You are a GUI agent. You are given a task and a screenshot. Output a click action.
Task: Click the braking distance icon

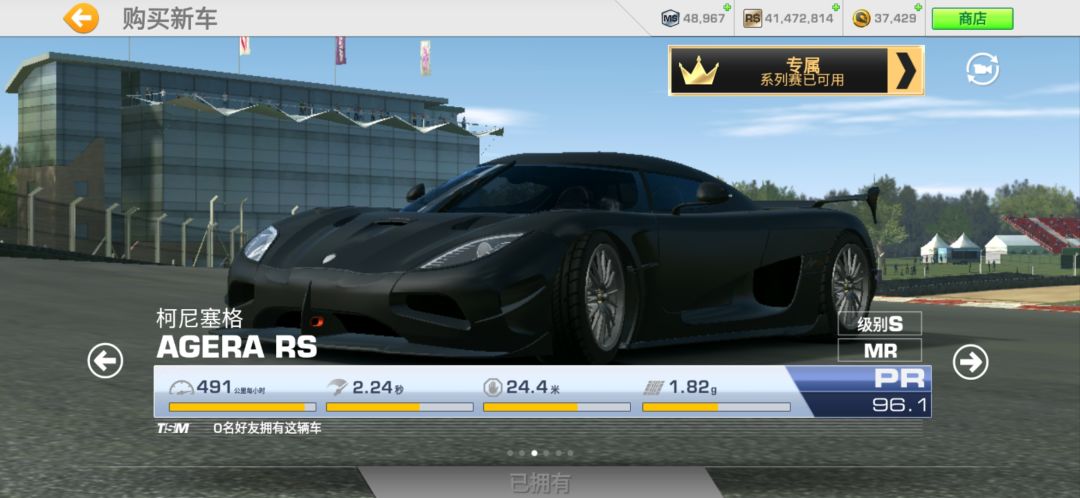click(x=492, y=388)
